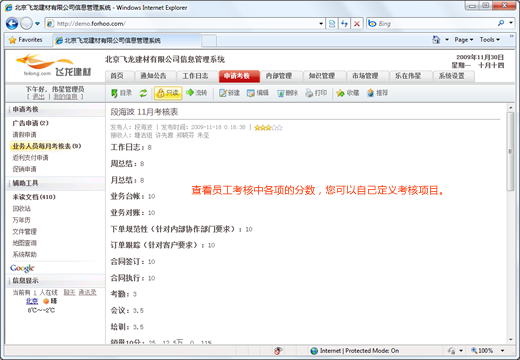Open the 100% zoom level dropdown arrow
The image size is (520, 360).
(502, 351)
